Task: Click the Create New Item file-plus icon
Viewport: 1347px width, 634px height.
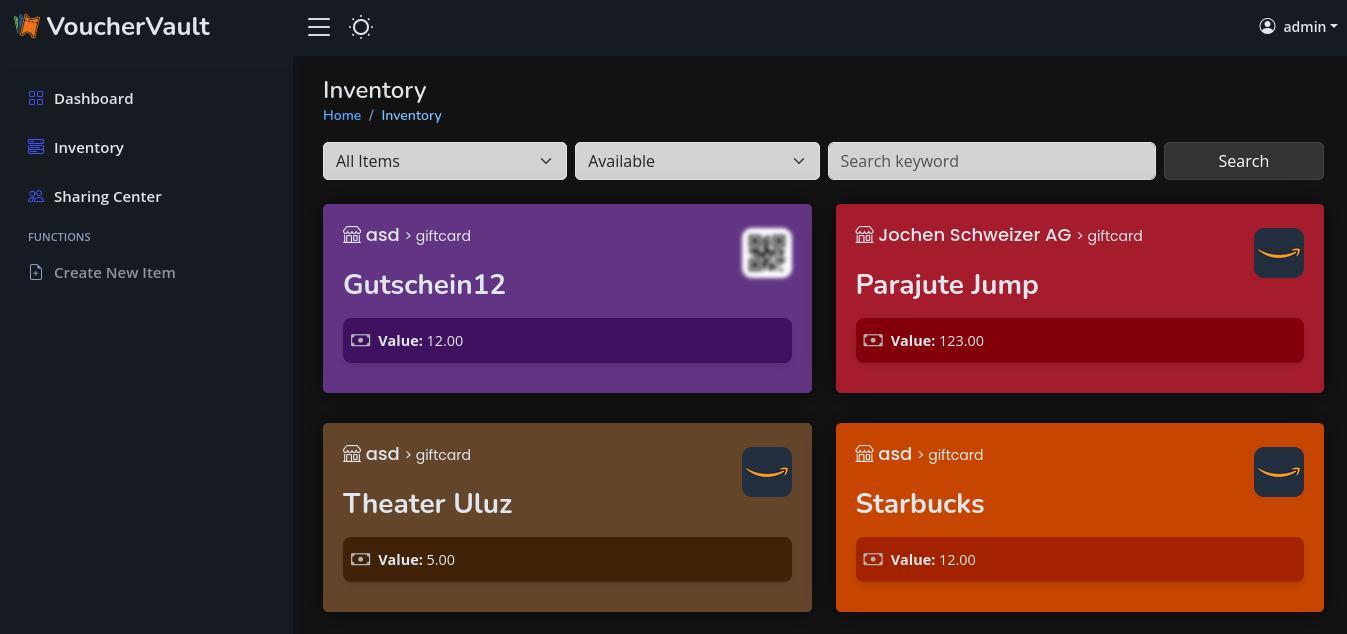Action: coord(36,272)
